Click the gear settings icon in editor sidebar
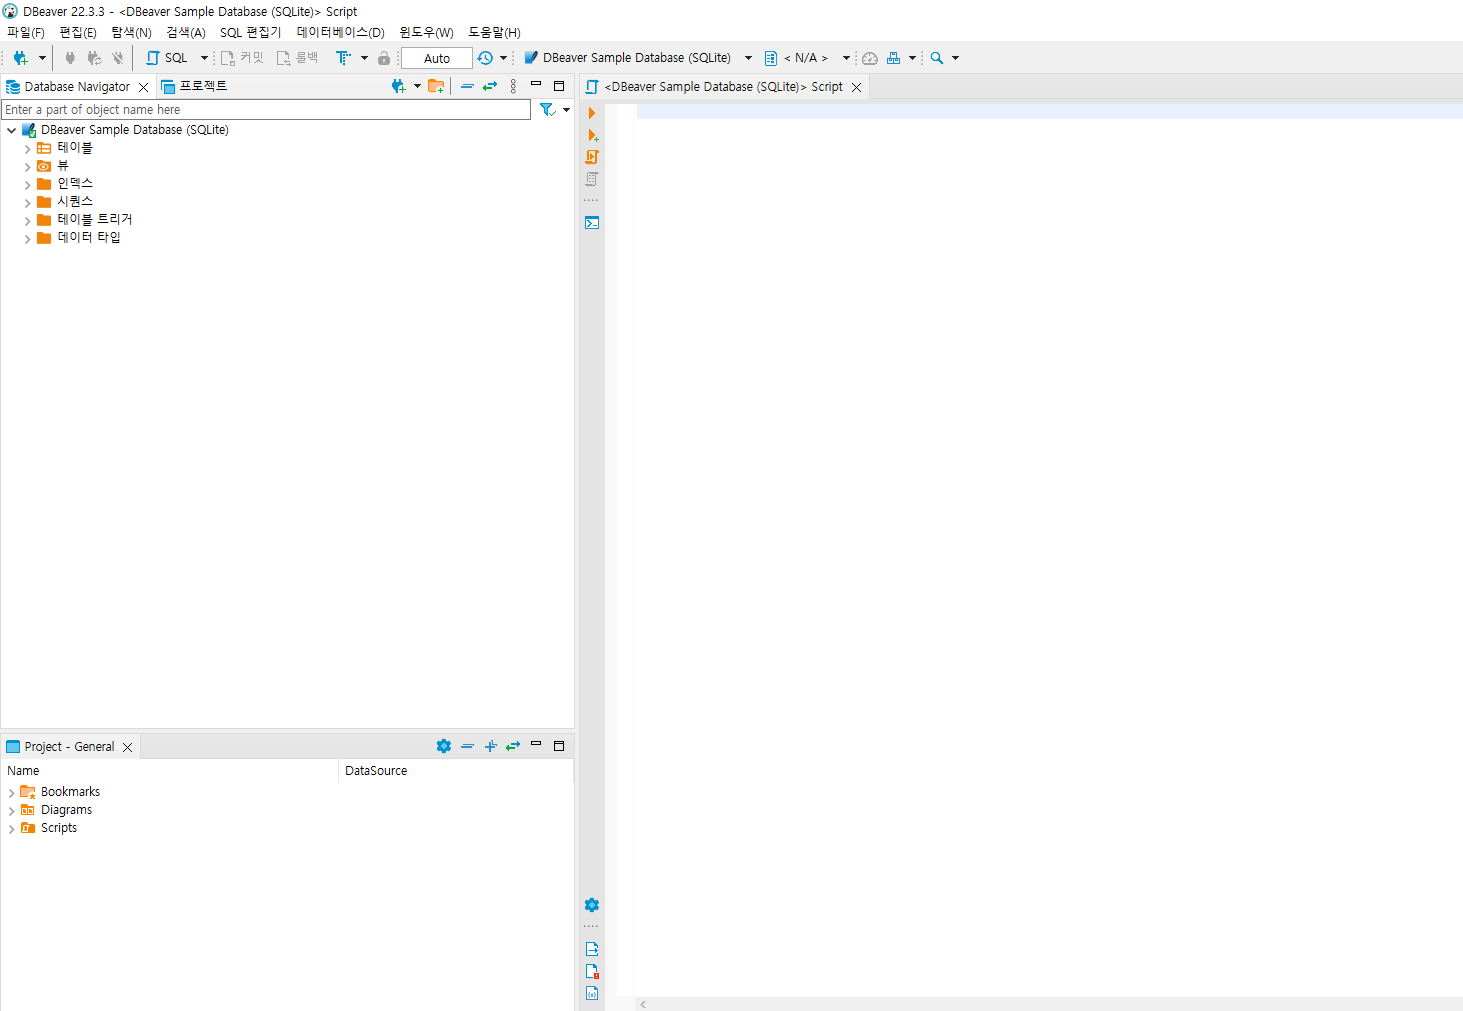Image resolution: width=1463 pixels, height=1011 pixels. coord(592,905)
